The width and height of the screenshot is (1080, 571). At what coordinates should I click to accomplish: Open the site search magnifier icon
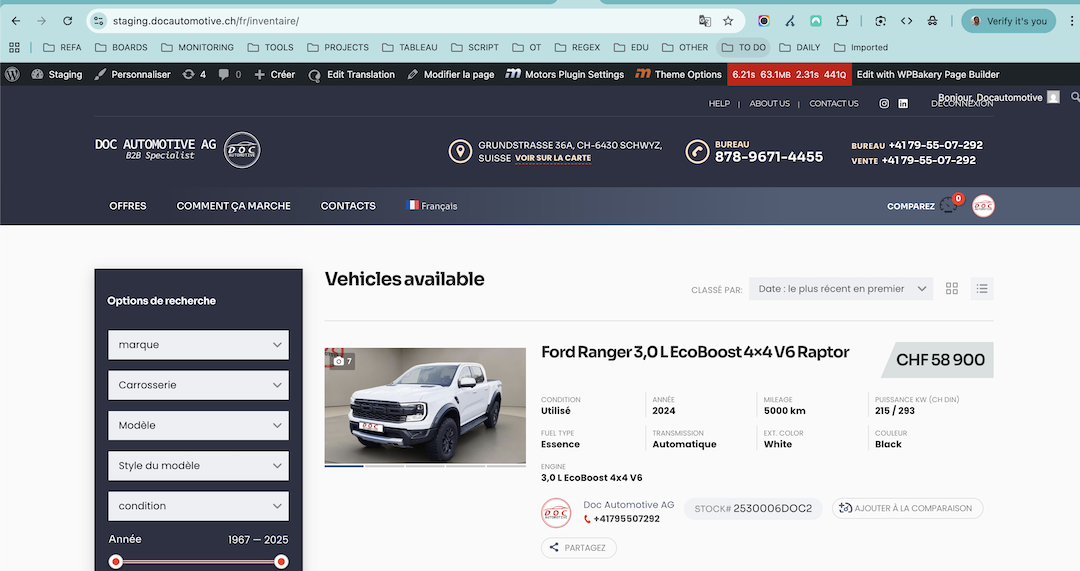1074,98
